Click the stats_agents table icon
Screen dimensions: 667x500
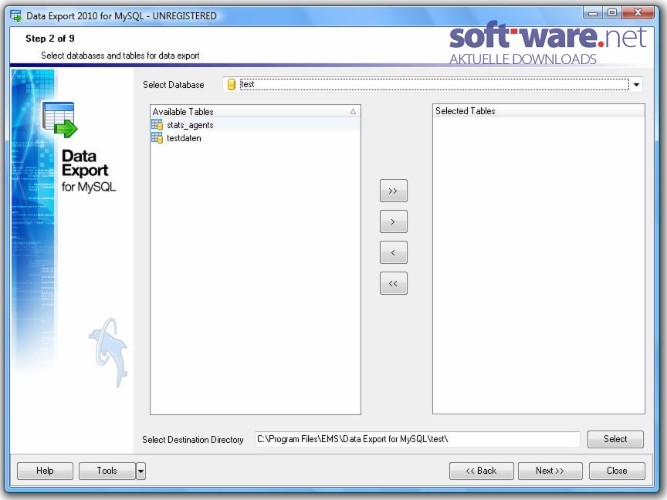tap(157, 125)
